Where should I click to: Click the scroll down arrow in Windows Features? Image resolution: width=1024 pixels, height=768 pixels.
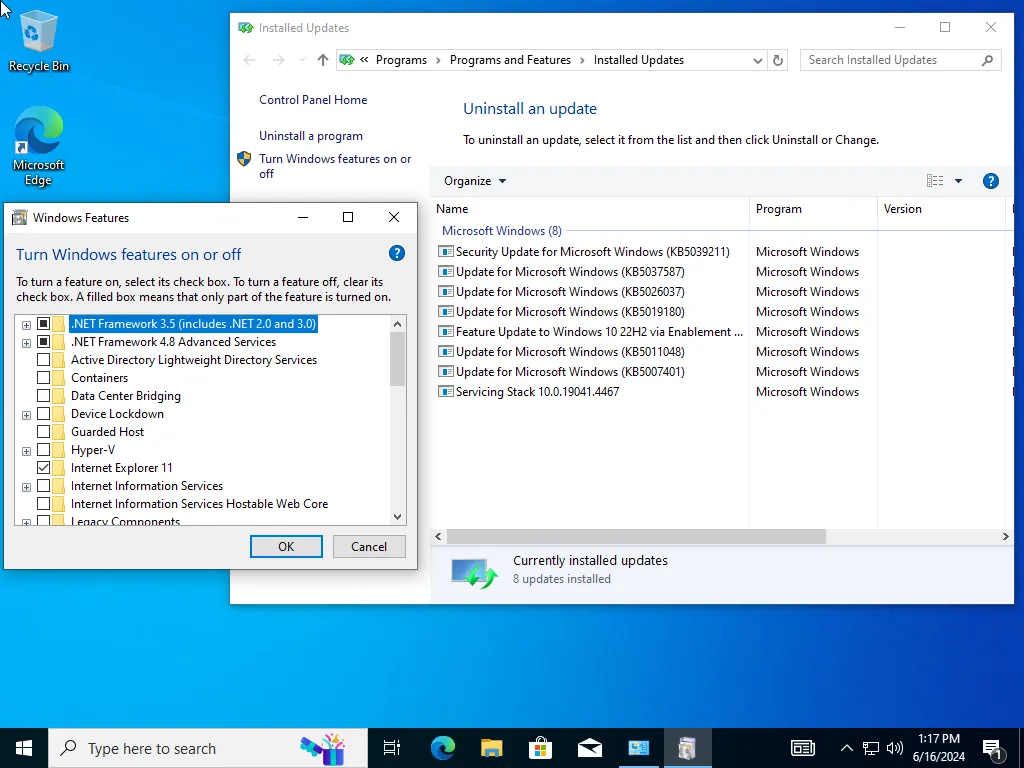point(397,517)
